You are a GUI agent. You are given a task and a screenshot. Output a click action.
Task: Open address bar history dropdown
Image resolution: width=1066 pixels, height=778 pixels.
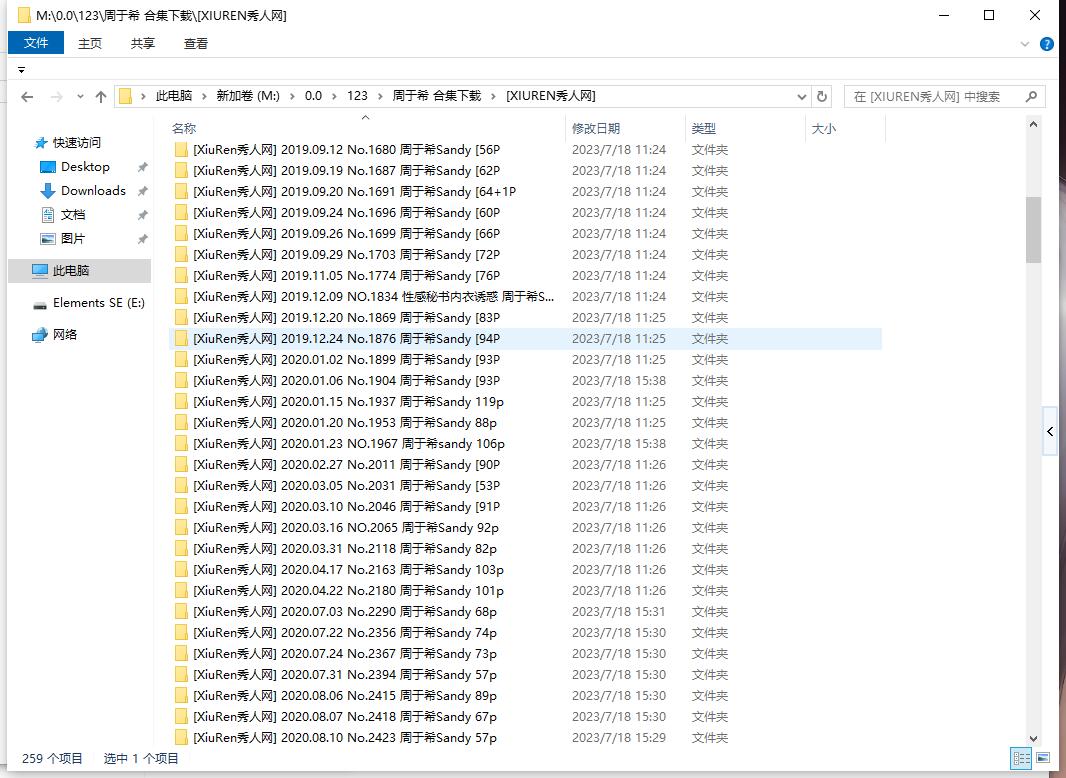tap(802, 97)
